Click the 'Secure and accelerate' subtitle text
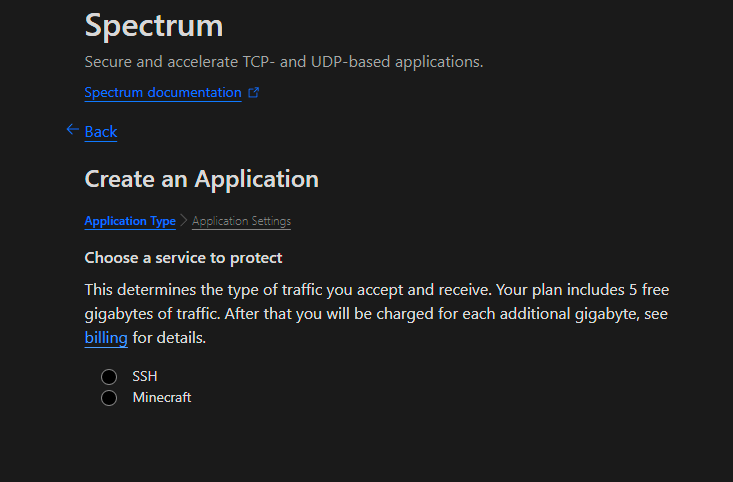The width and height of the screenshot is (733, 482). point(283,62)
